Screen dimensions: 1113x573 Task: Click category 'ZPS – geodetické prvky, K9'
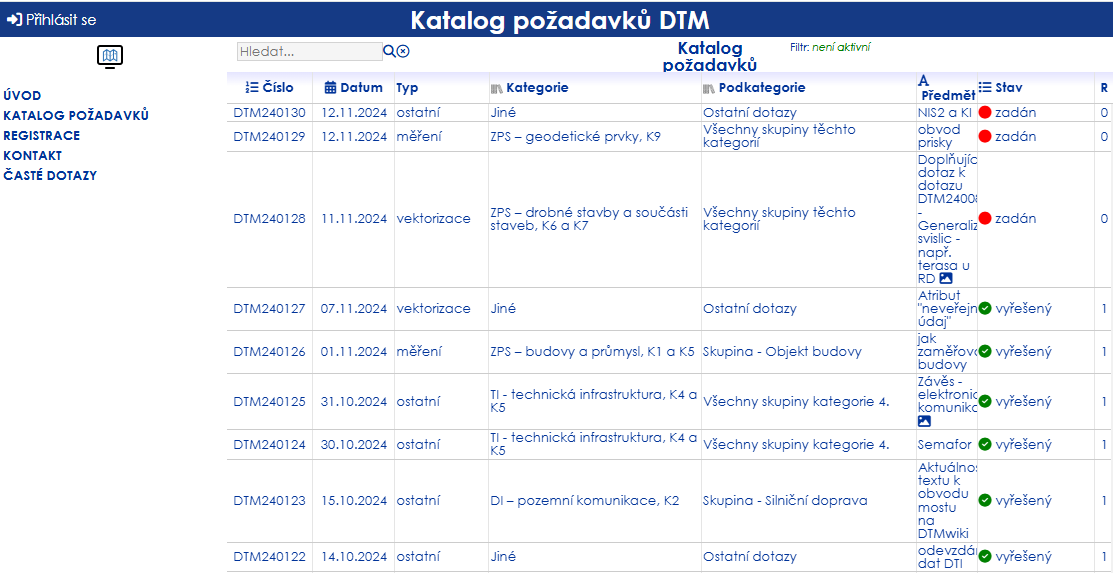(x=576, y=136)
